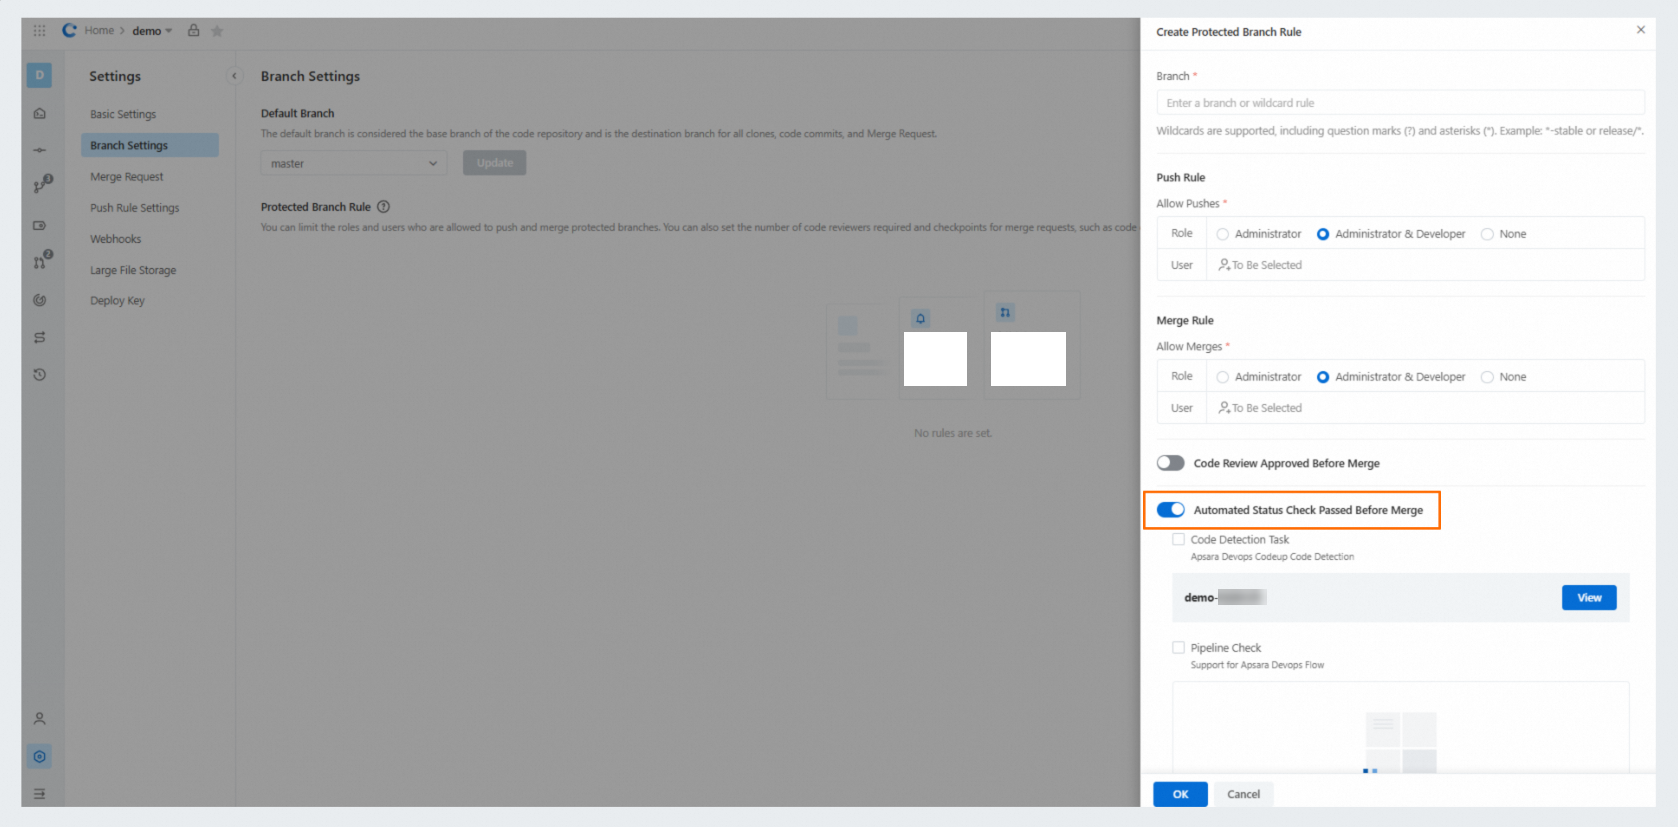Close the Create Protected Branch Rule panel
The image size is (1678, 827).
coord(1641,30)
